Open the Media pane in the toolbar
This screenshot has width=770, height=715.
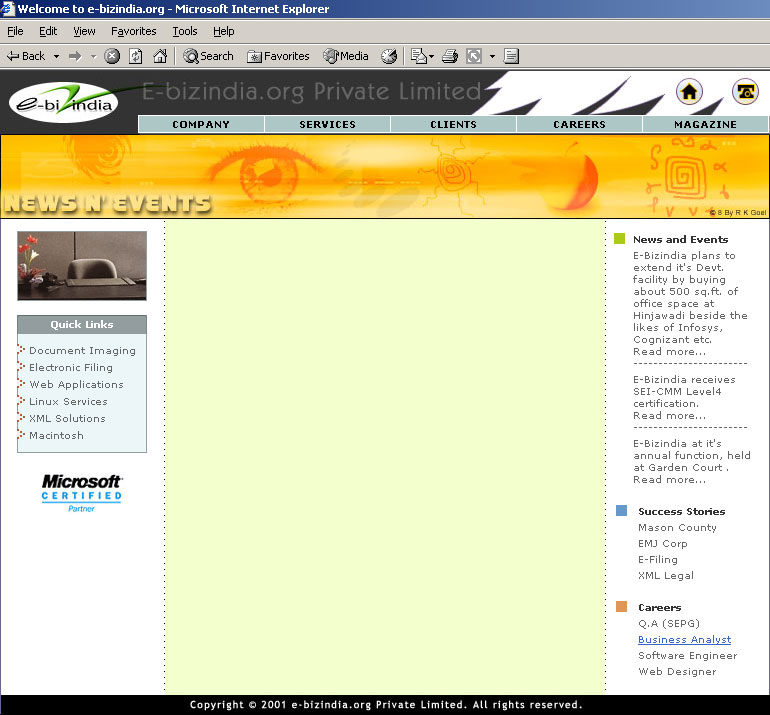click(x=346, y=56)
